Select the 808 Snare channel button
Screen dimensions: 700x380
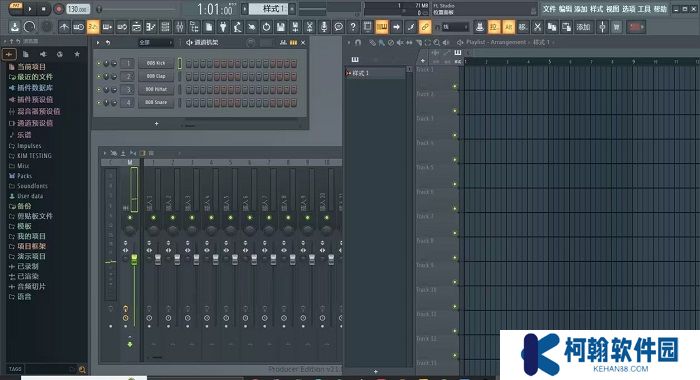point(156,102)
